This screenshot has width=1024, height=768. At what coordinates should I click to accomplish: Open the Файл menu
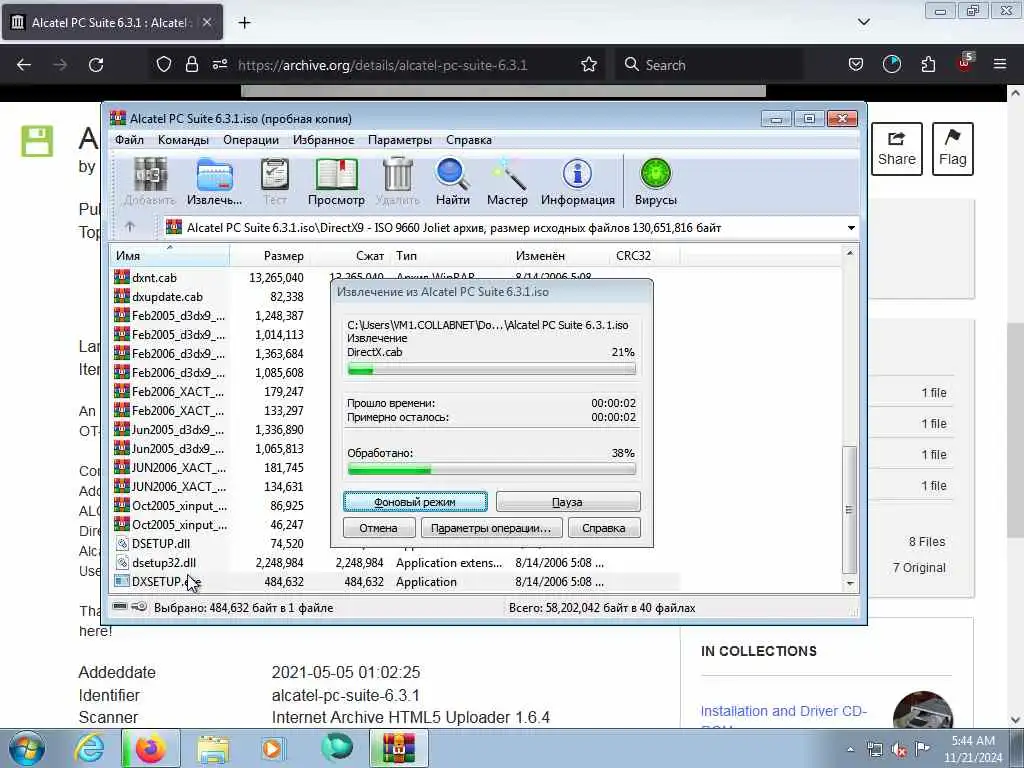pyautogui.click(x=129, y=140)
